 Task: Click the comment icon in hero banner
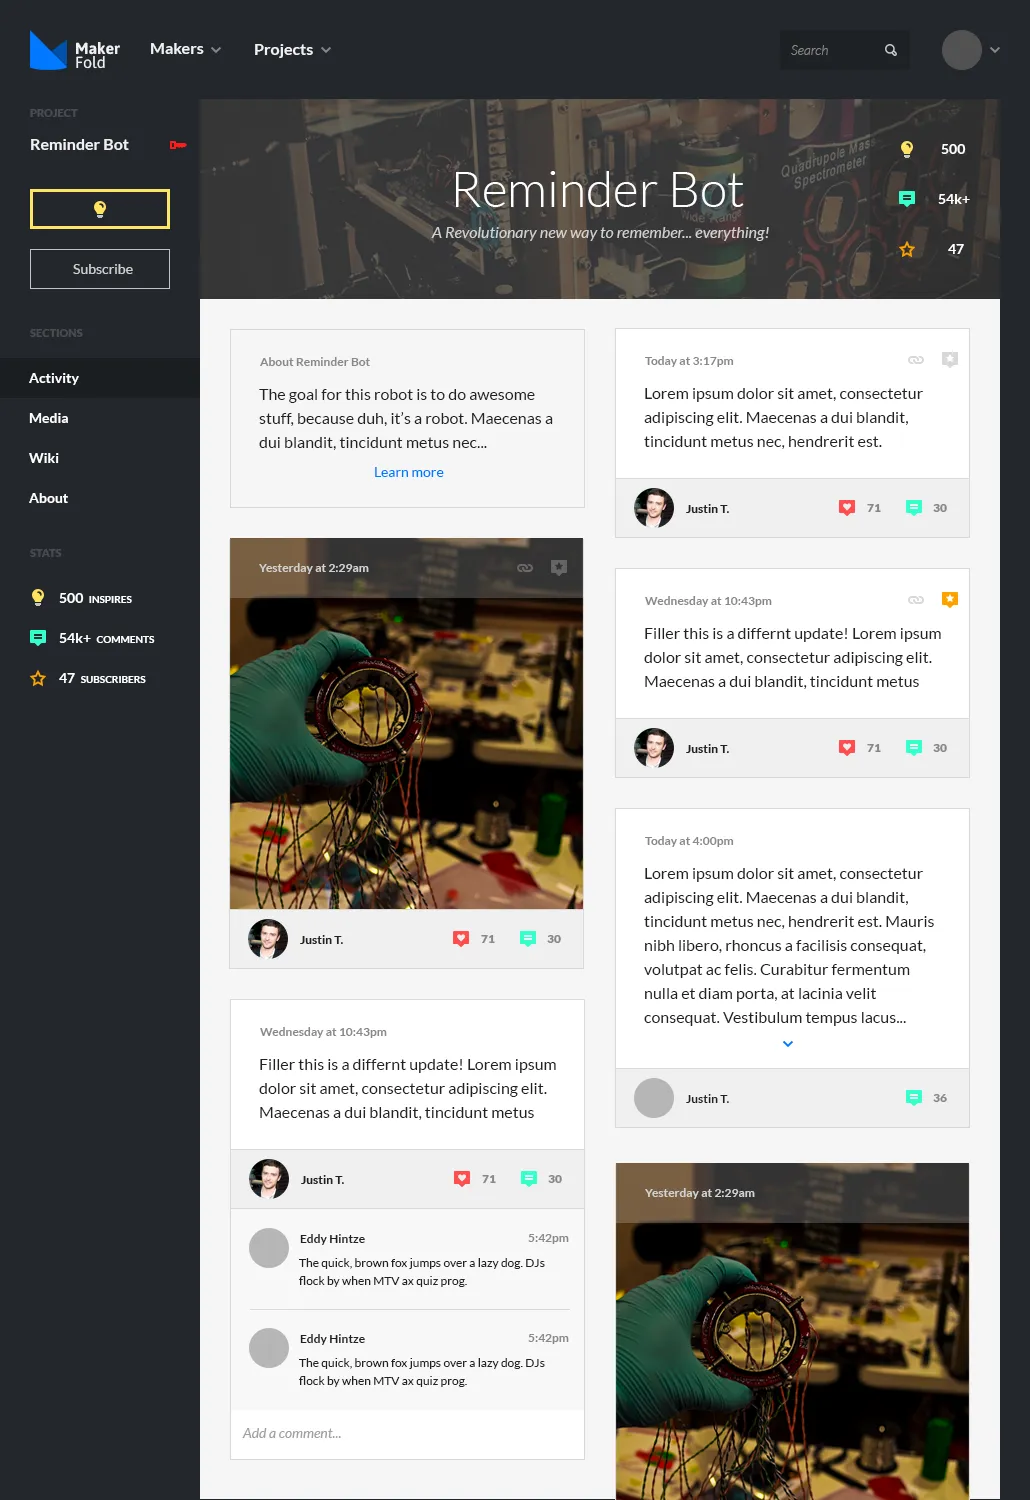pyautogui.click(x=907, y=199)
